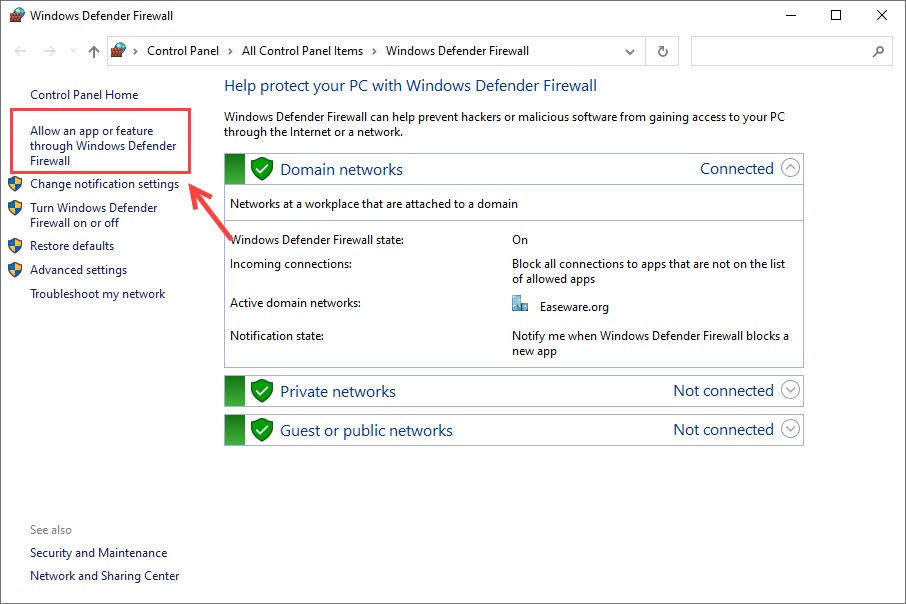Minimize the Windows Defender Firewall window

tap(791, 16)
